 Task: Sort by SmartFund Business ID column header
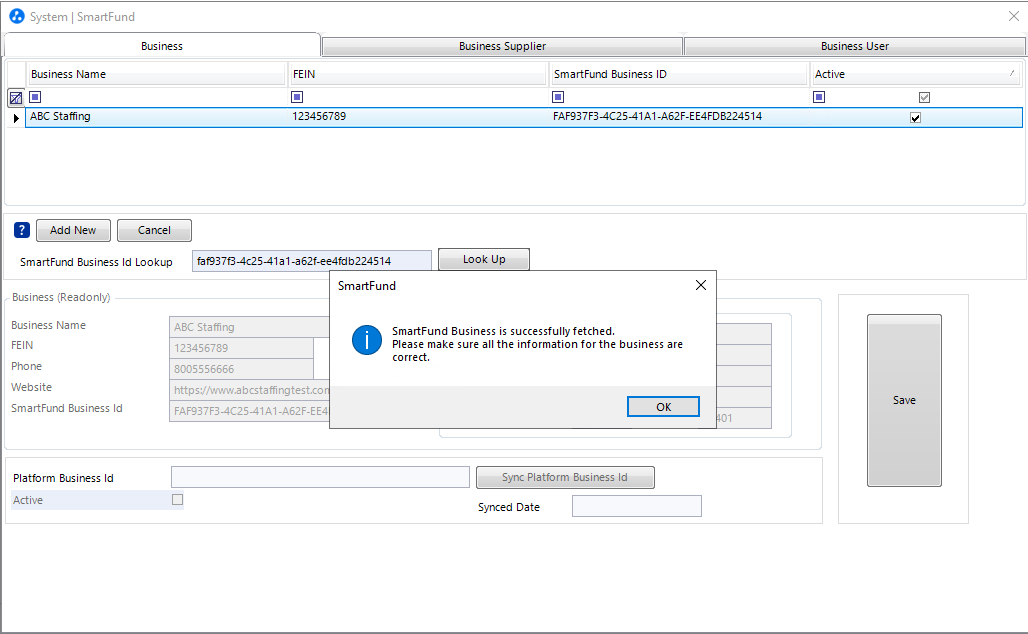point(679,74)
